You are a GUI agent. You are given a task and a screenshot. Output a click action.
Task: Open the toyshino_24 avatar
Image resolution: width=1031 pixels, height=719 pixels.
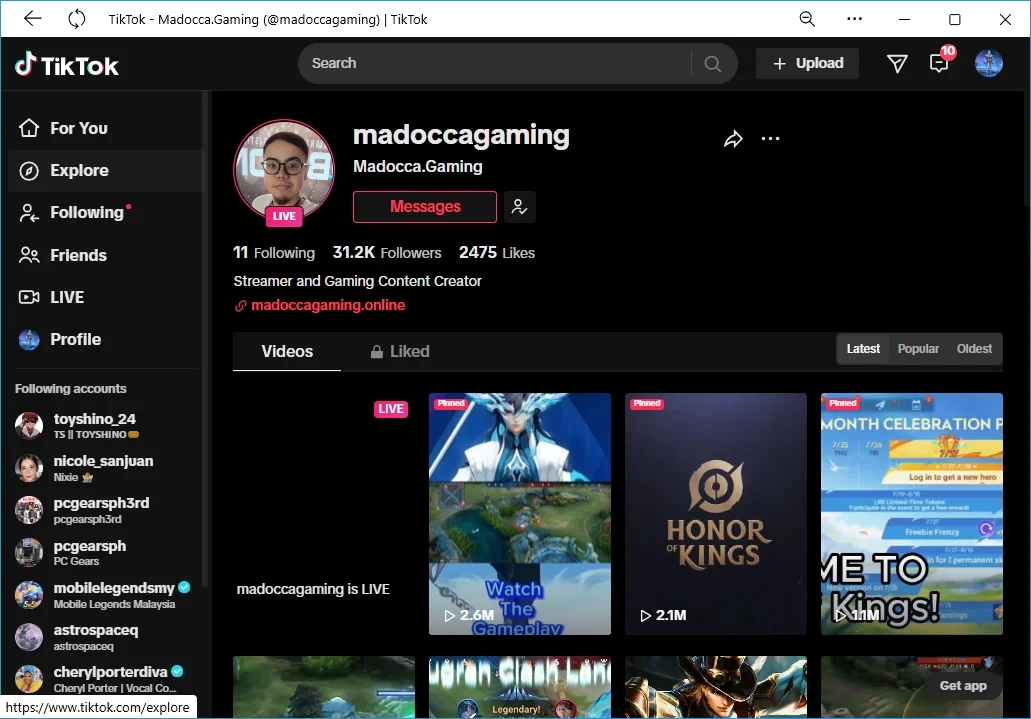point(29,426)
